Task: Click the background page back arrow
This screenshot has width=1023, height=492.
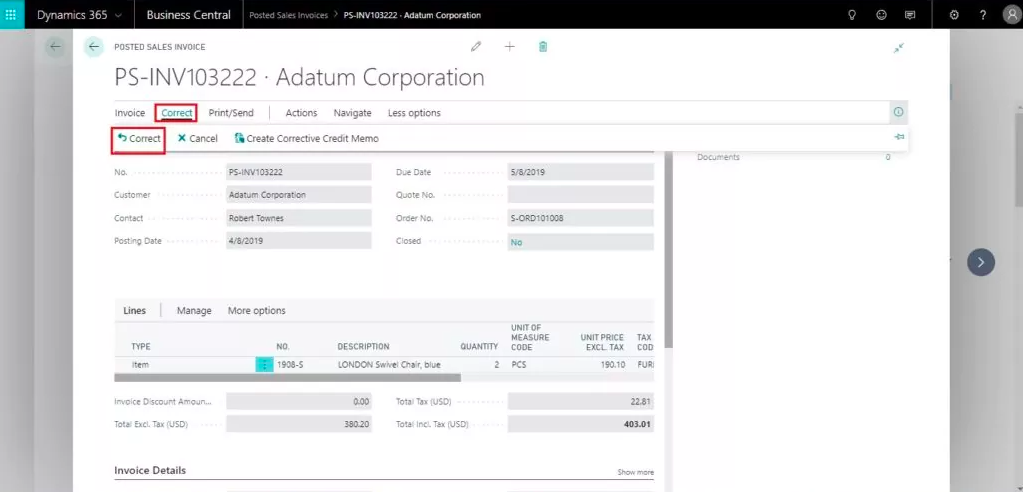Action: (55, 46)
